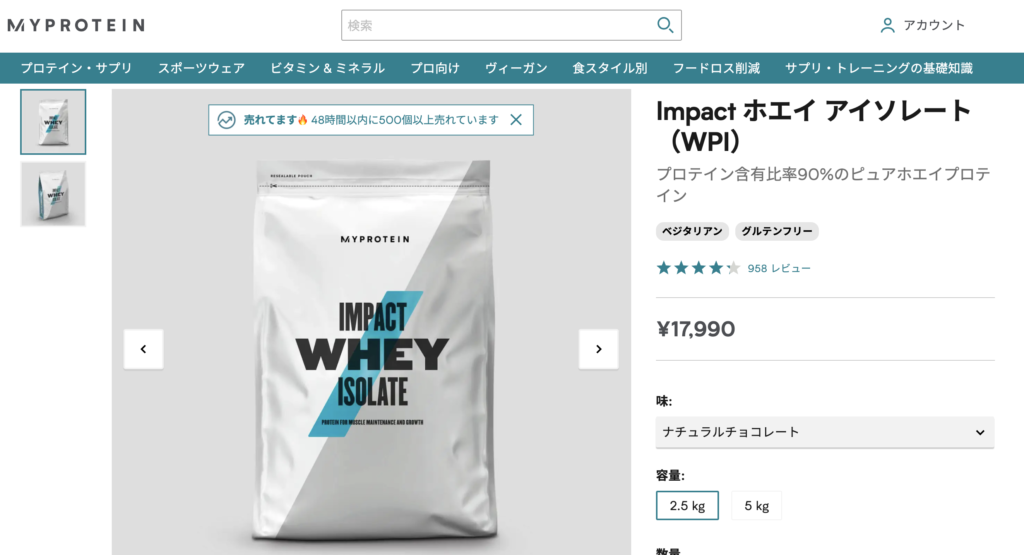Open the スポーツウェア menu
The width and height of the screenshot is (1024, 555).
coord(201,68)
